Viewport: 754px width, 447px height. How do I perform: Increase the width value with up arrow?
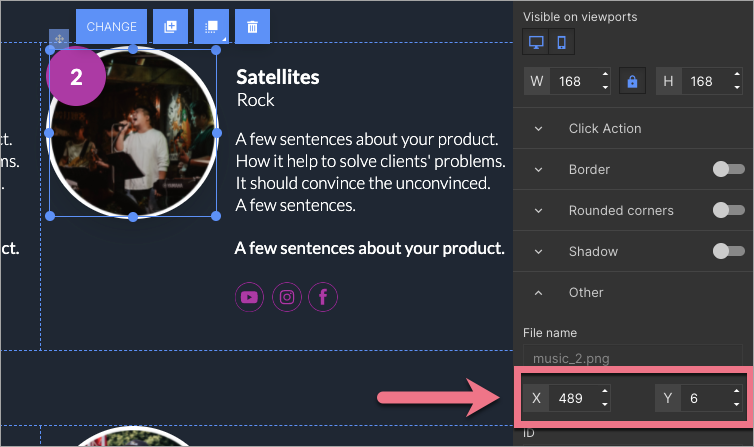[x=606, y=75]
